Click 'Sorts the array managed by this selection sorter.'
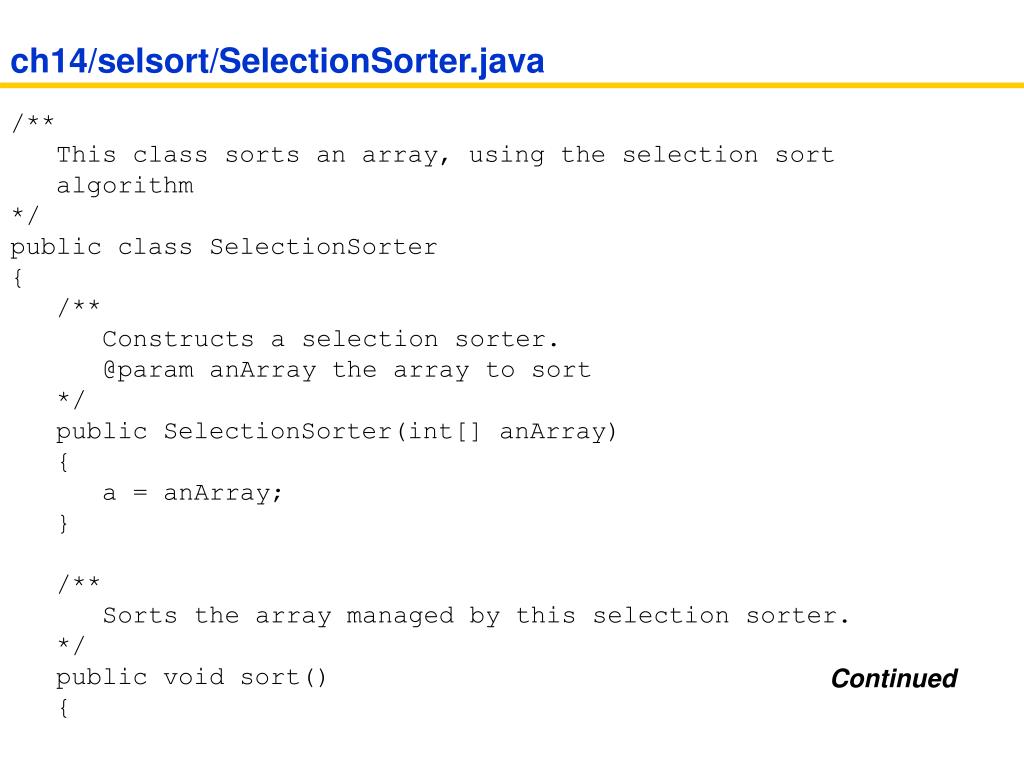Screen dimensions: 1024x768 (x=475, y=615)
